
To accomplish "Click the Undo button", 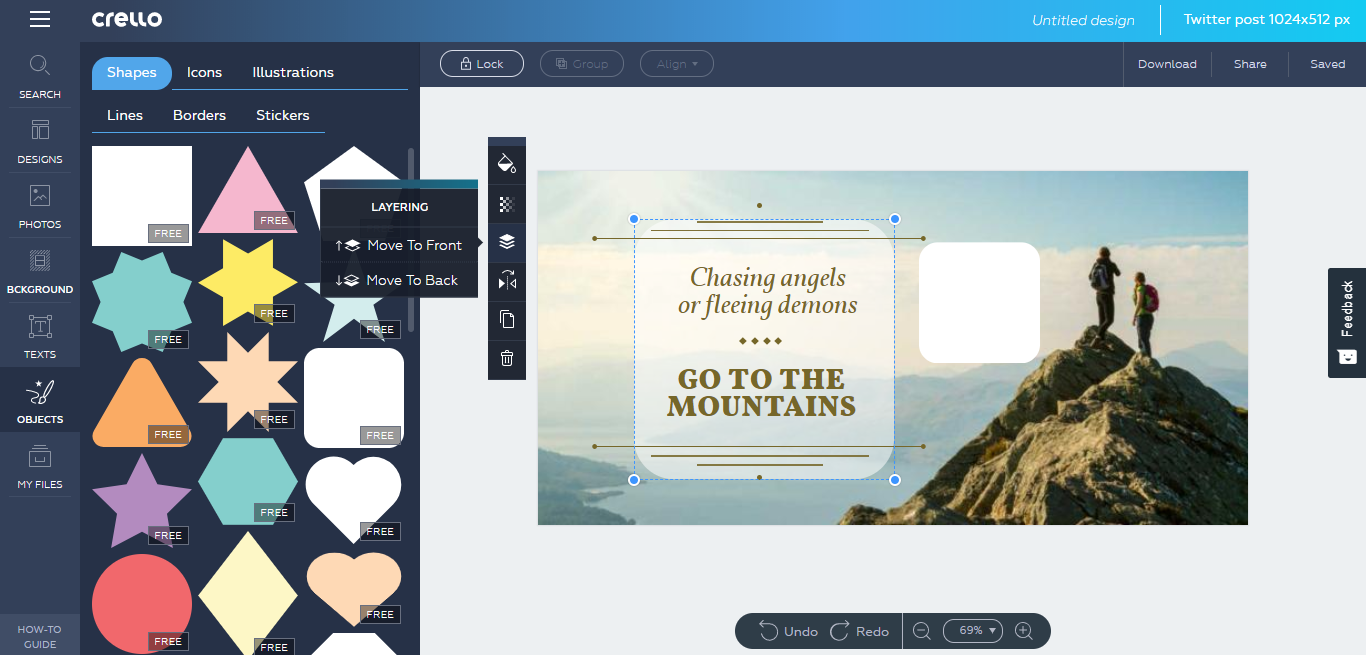I will pos(789,631).
